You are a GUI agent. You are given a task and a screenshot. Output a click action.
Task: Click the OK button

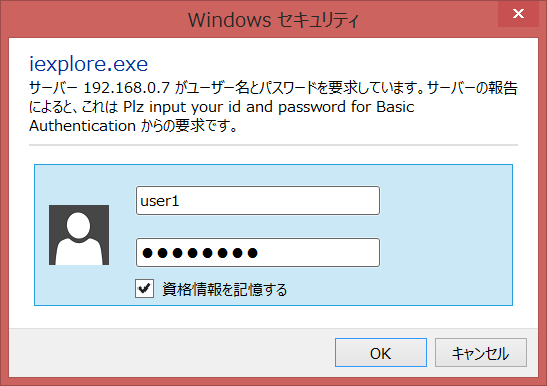(x=381, y=352)
